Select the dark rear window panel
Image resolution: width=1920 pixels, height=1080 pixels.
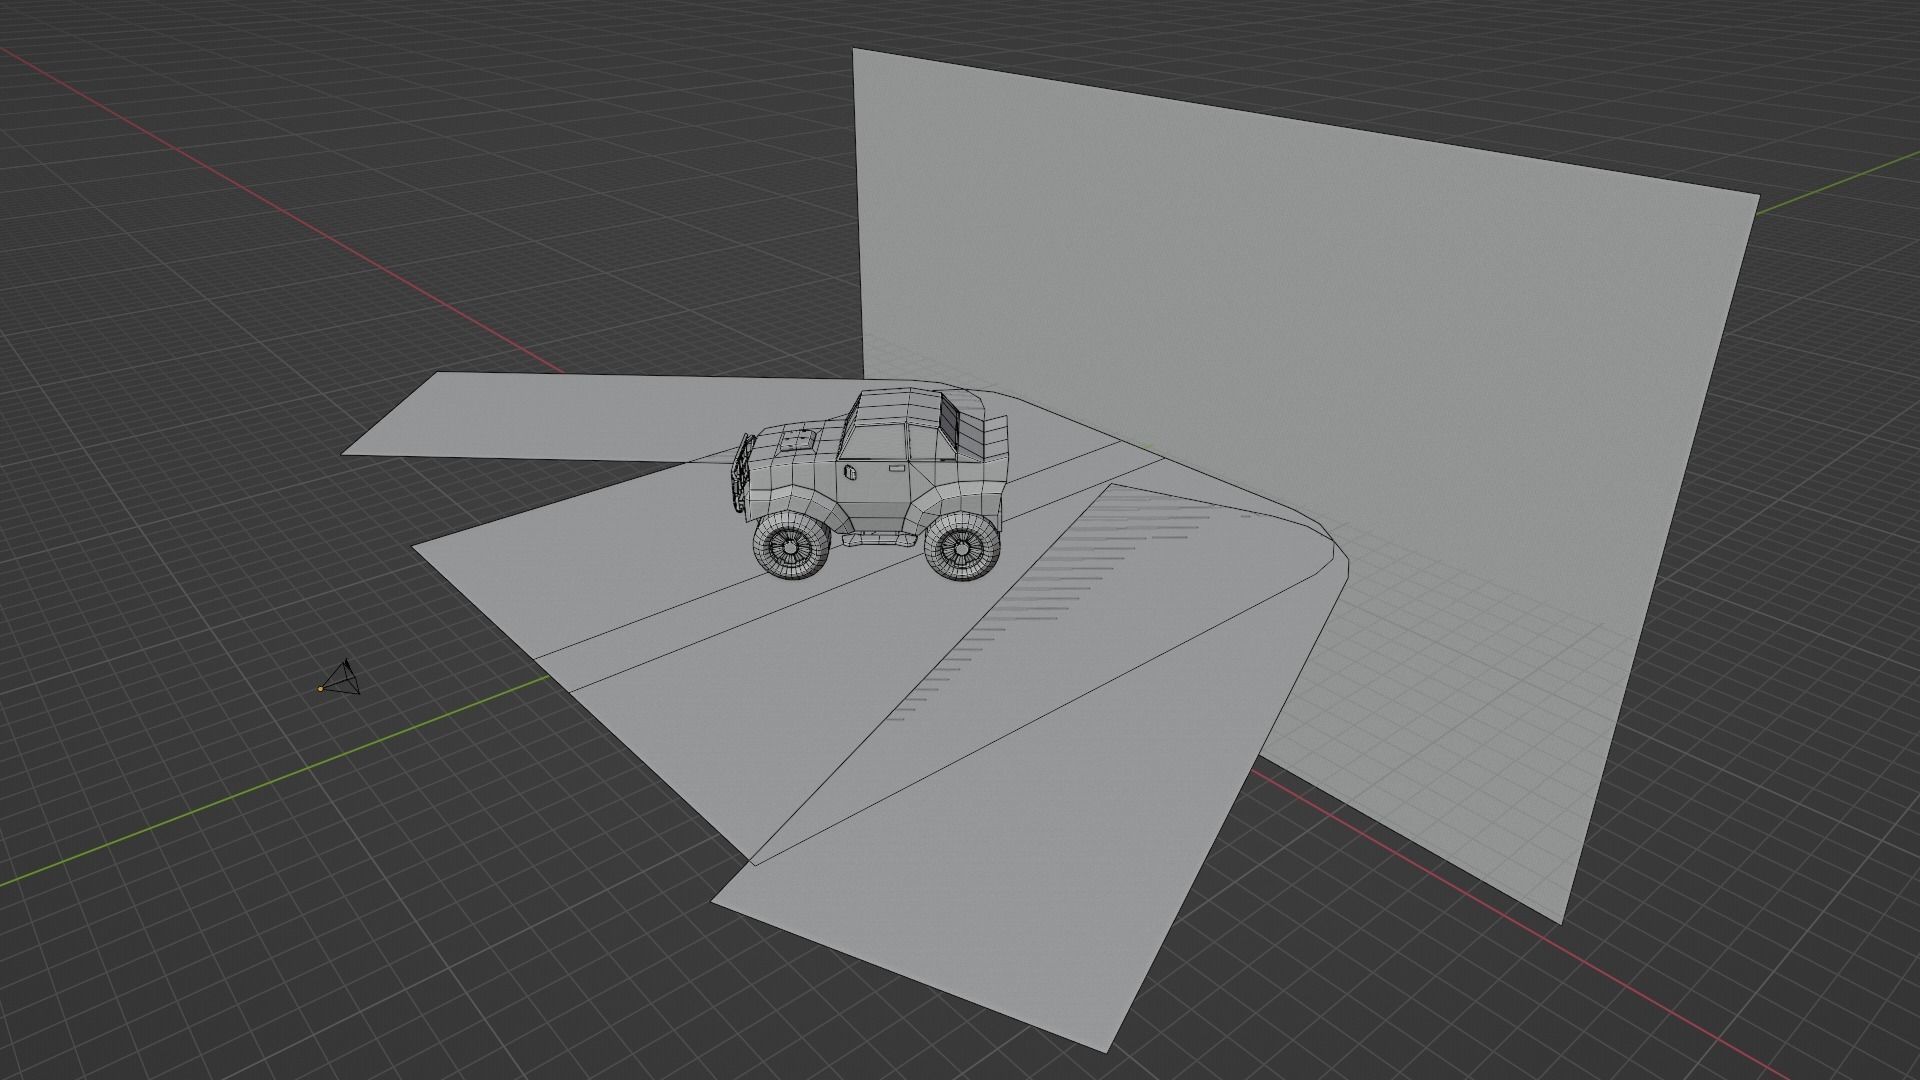coord(949,420)
